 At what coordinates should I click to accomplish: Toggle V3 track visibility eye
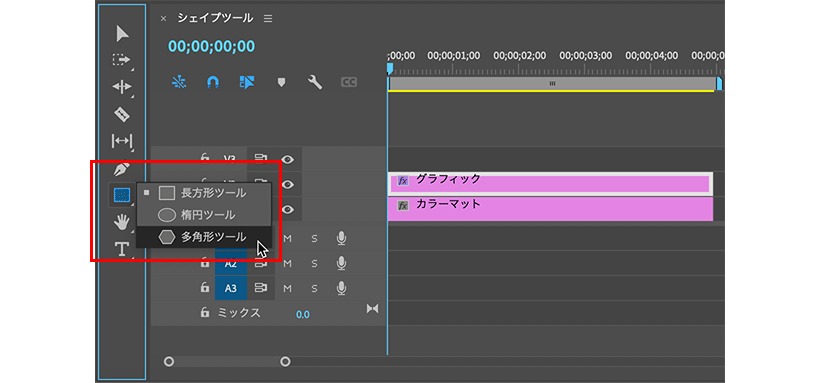[x=287, y=160]
